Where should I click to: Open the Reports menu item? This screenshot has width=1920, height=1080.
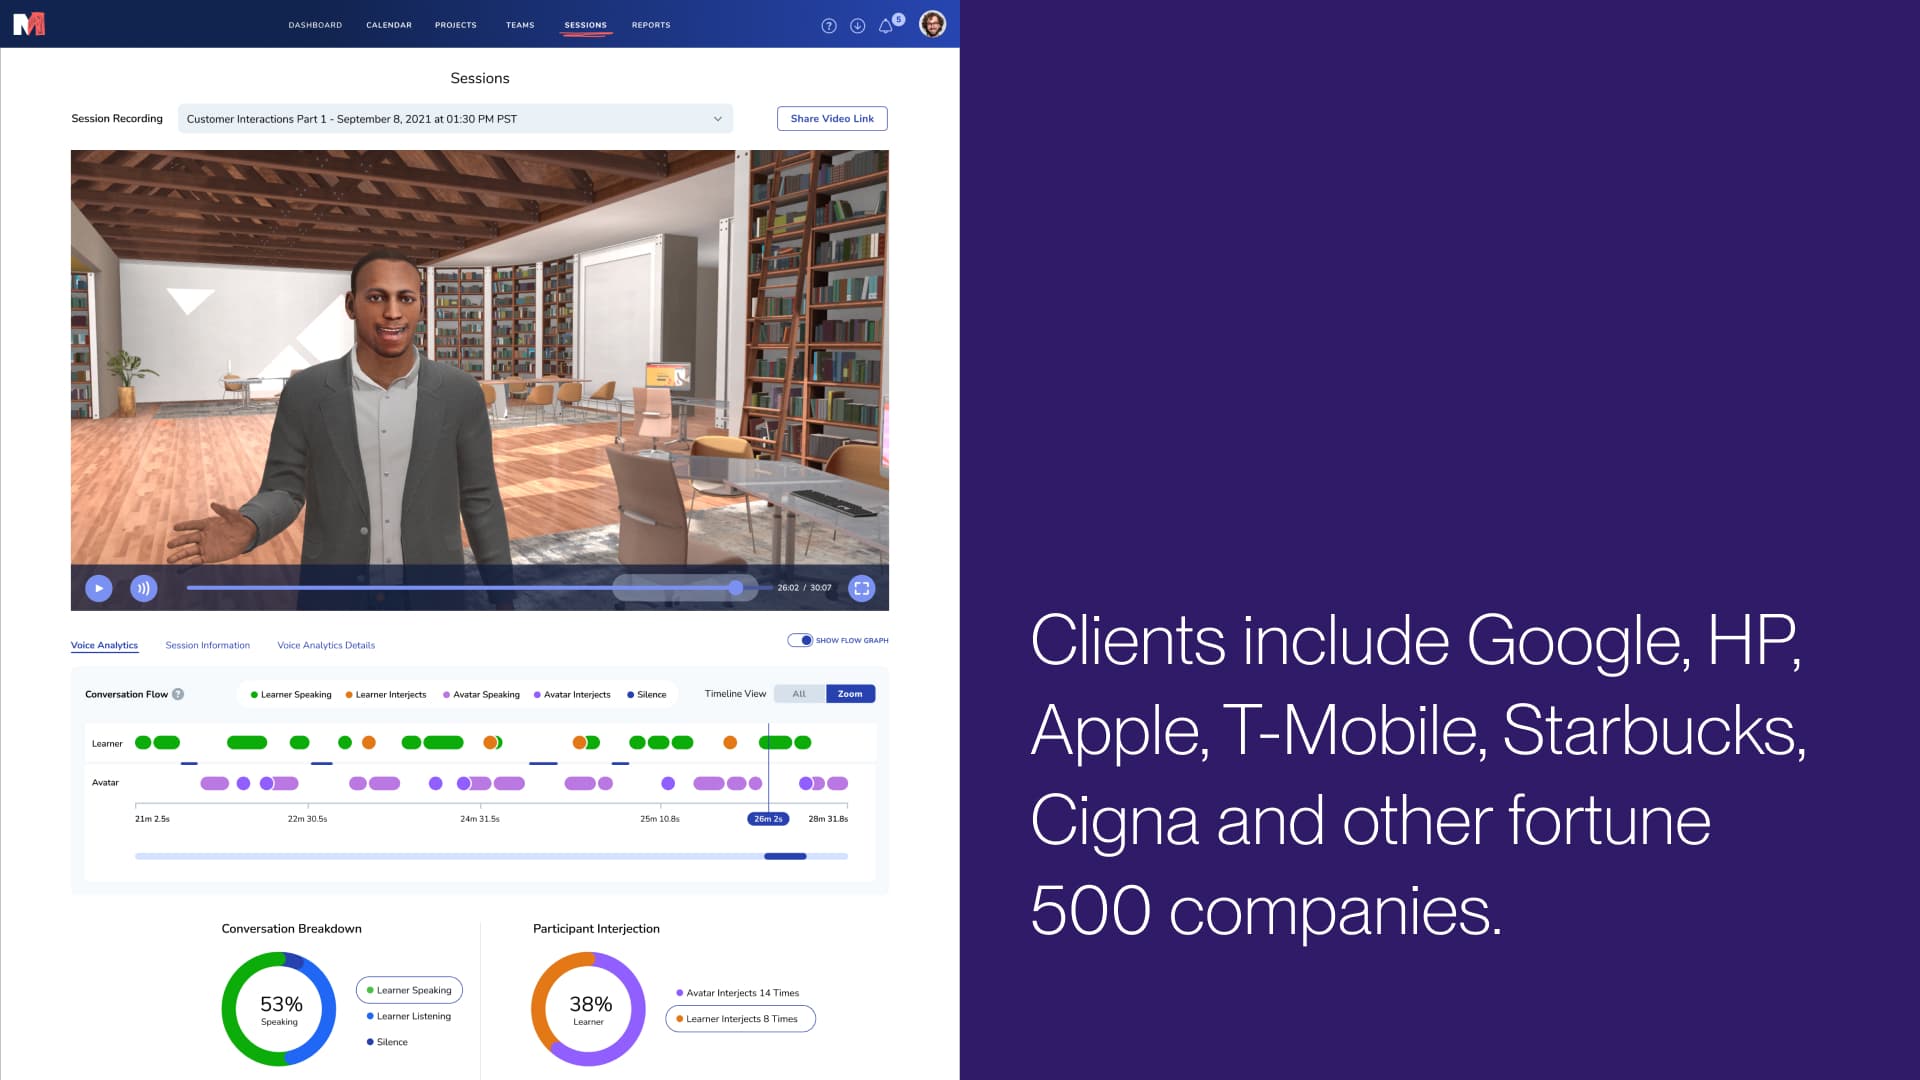(651, 25)
